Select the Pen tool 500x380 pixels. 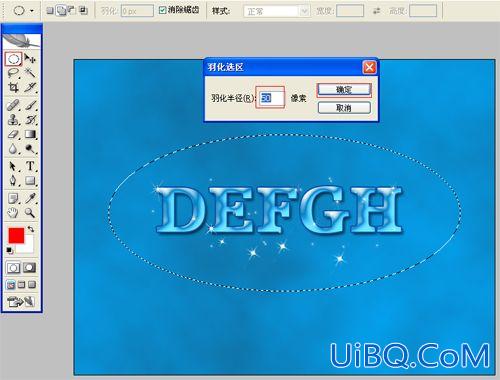tap(13, 181)
